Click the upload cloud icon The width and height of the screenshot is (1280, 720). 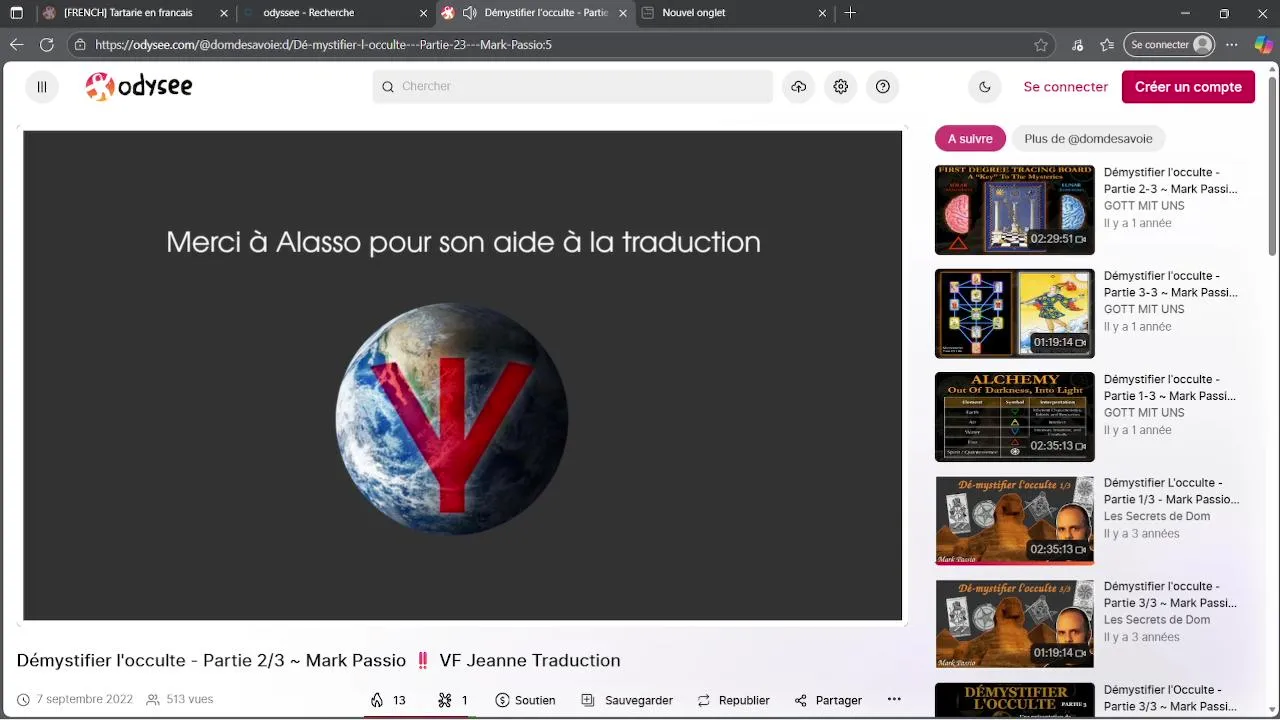798,87
